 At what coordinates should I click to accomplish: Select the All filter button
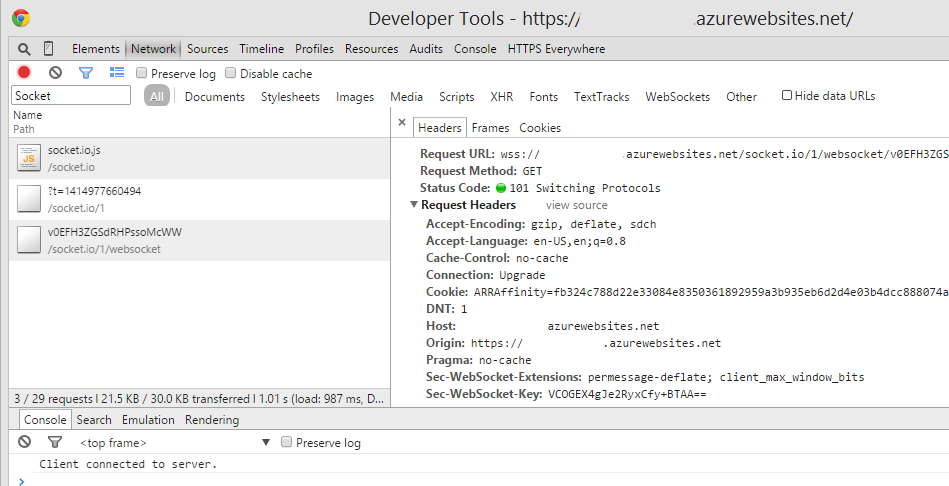pos(157,96)
